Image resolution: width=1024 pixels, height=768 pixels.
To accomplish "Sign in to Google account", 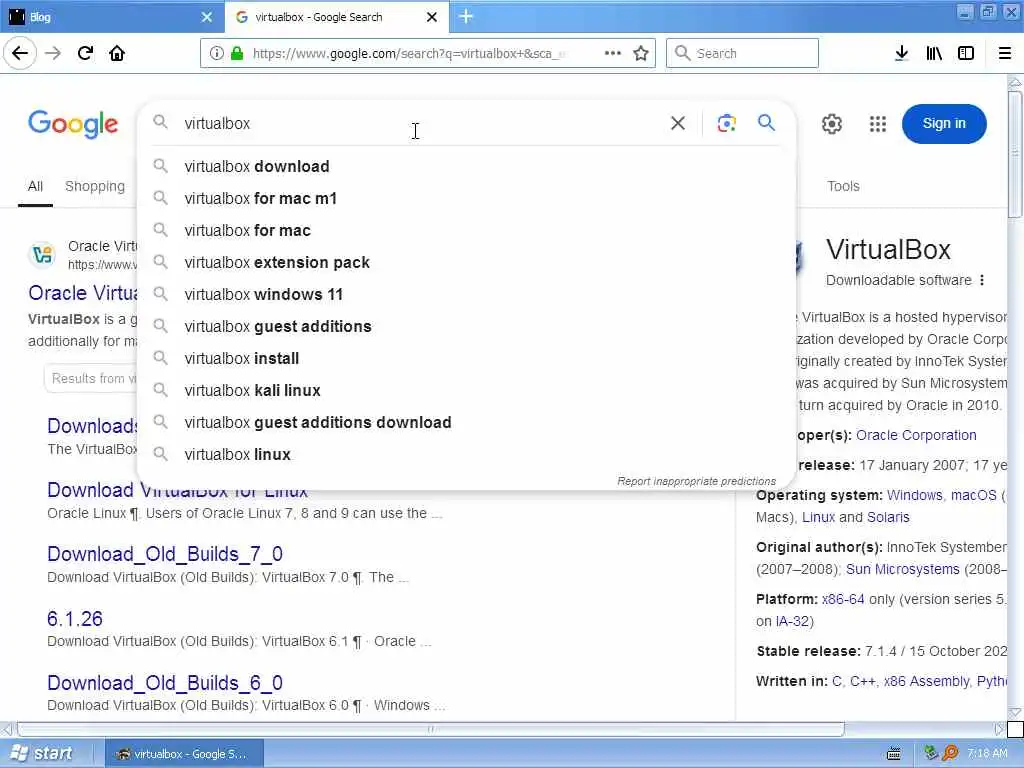I will pos(944,123).
